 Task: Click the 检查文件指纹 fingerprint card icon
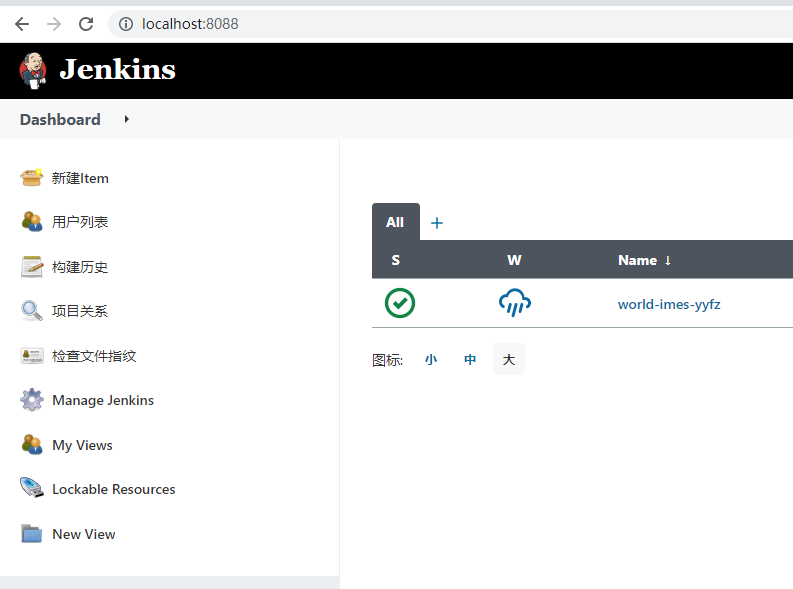(32, 355)
